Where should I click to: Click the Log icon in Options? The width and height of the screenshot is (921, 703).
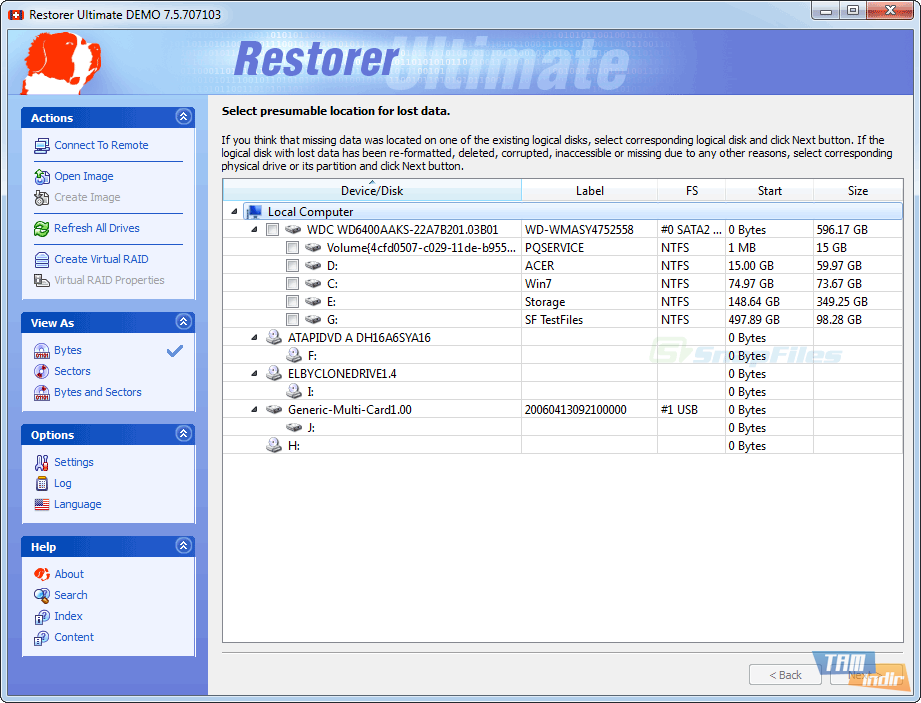pos(42,484)
